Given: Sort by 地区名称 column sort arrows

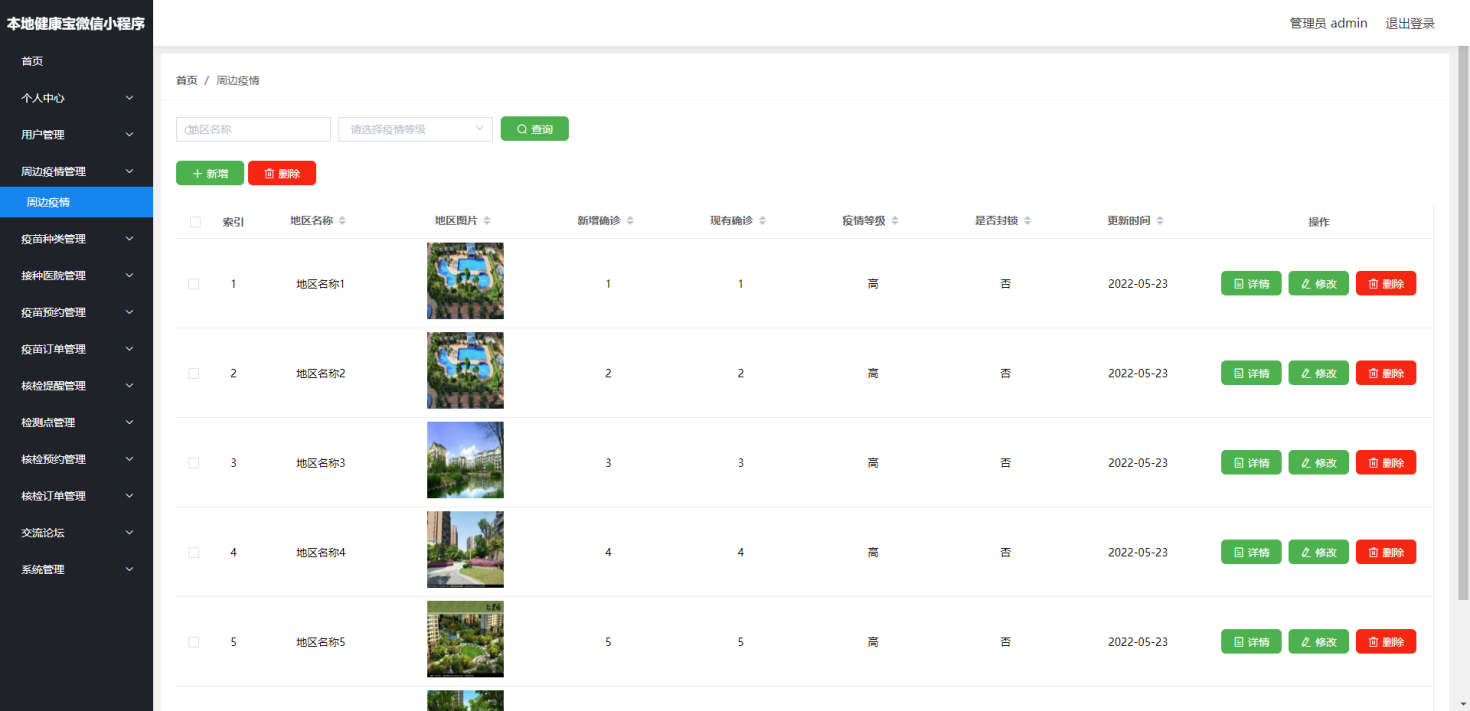Looking at the screenshot, I should [342, 221].
